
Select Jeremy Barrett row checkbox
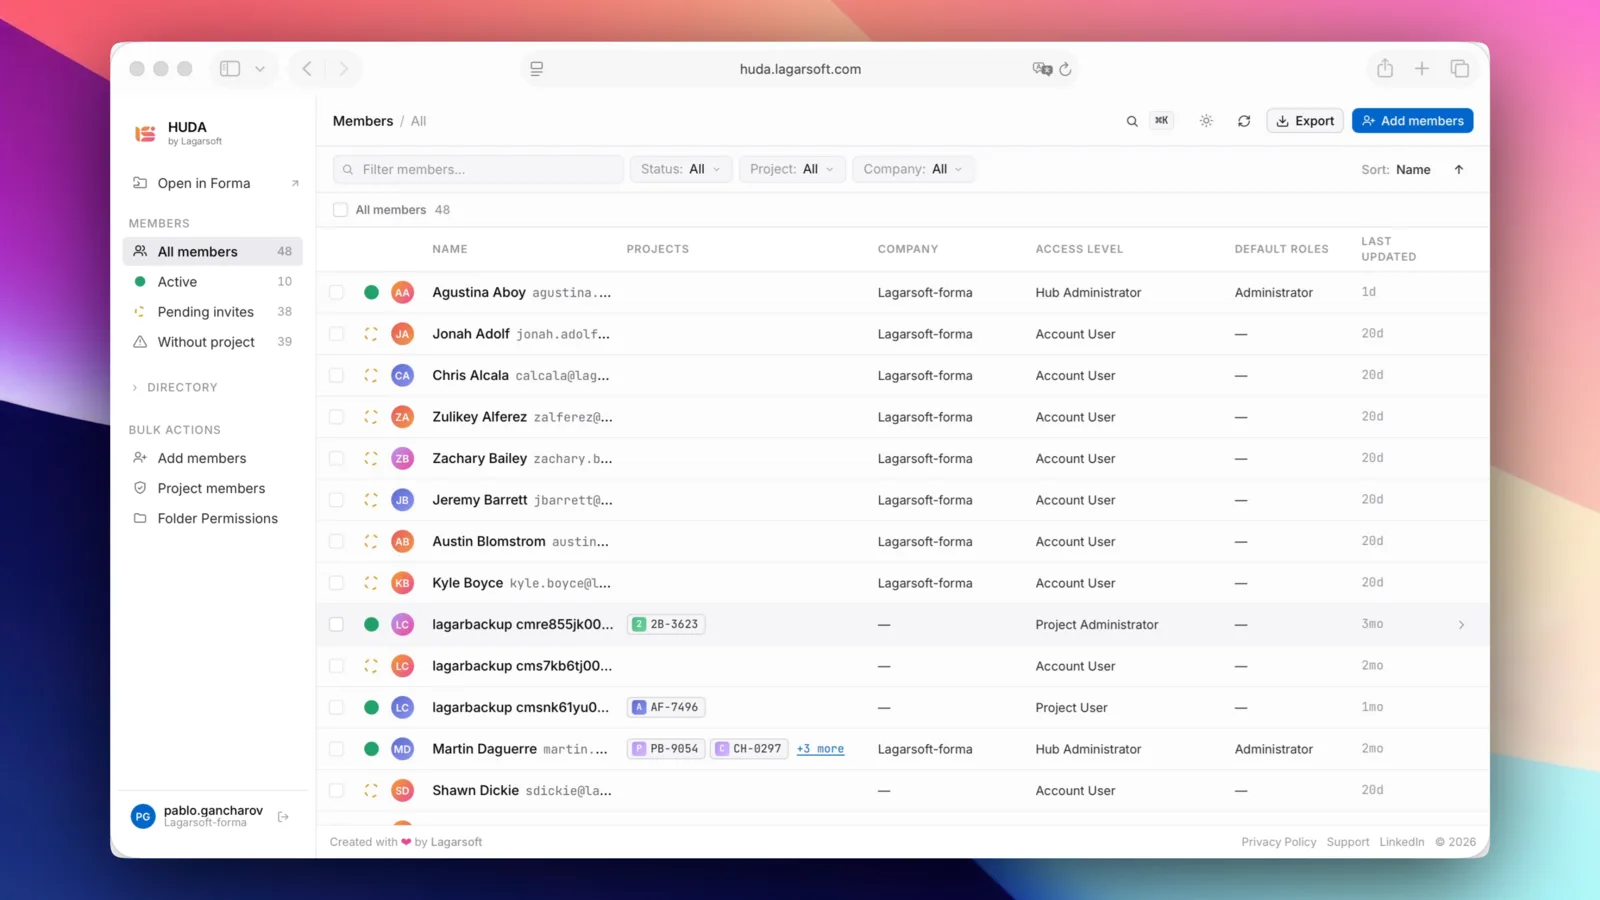coord(337,500)
